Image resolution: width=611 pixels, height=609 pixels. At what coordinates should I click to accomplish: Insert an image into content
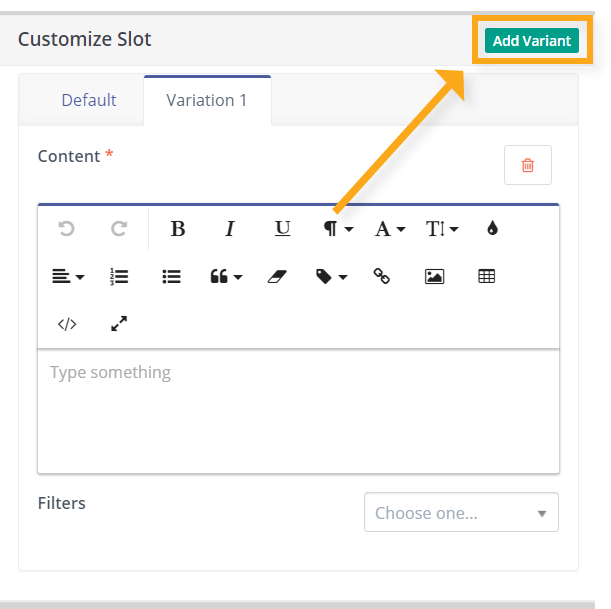(x=434, y=277)
